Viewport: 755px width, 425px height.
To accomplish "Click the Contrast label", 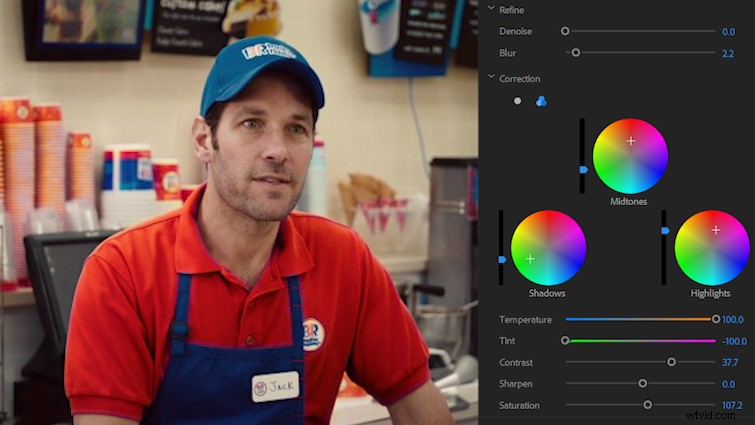I will tap(516, 362).
